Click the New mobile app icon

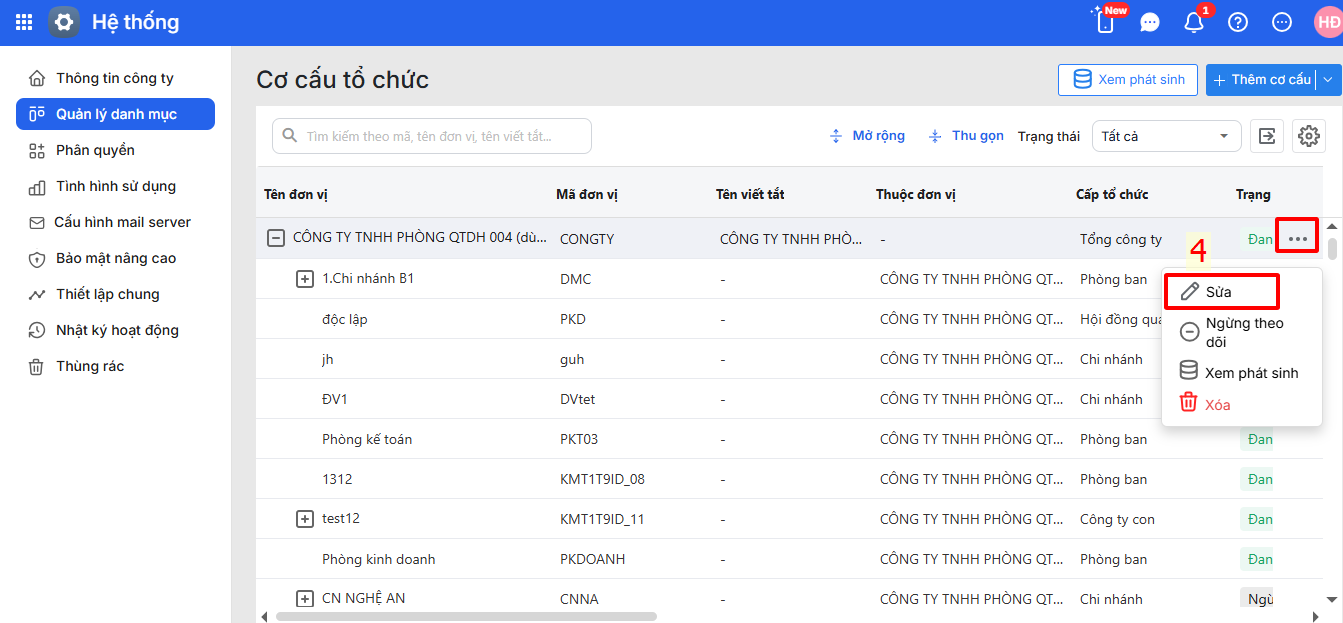pos(1106,22)
